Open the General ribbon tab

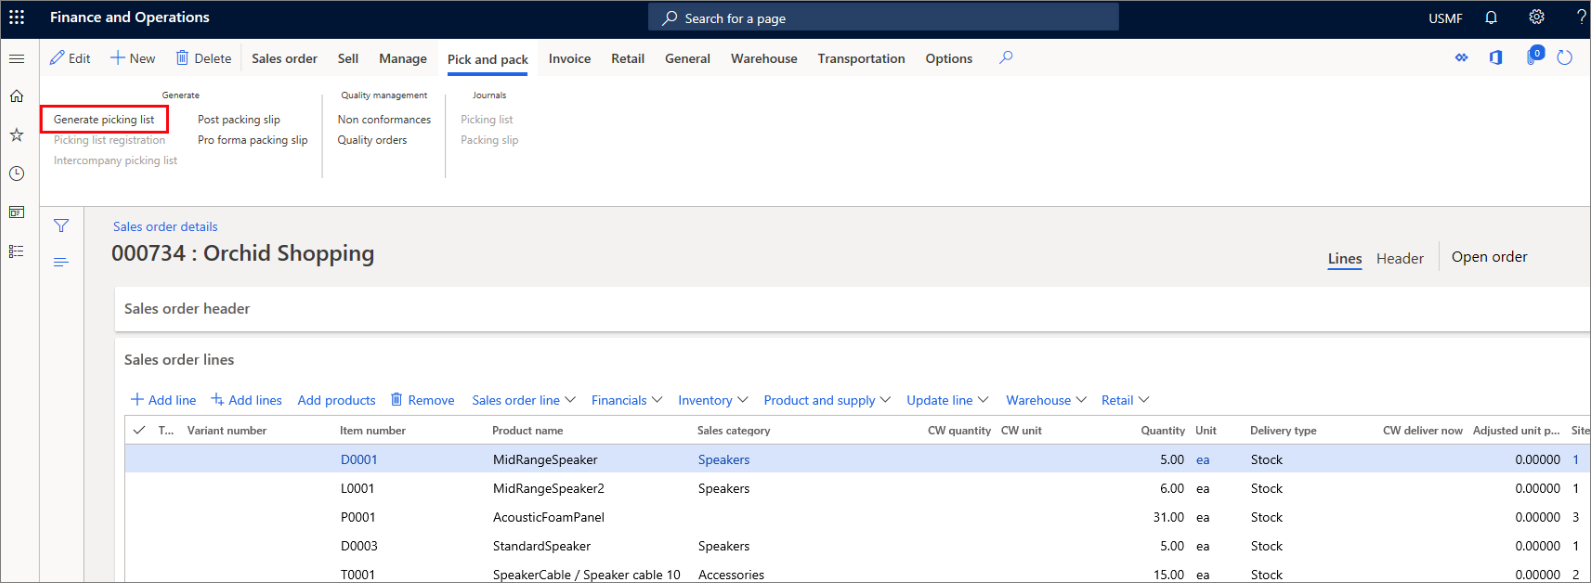688,59
